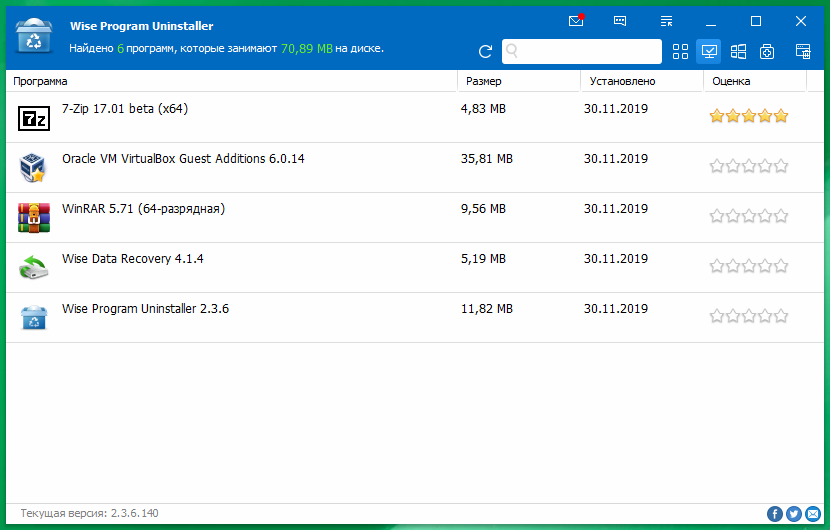Open the email share icon in footer
Viewport: 830px width, 530px height.
pyautogui.click(x=813, y=514)
